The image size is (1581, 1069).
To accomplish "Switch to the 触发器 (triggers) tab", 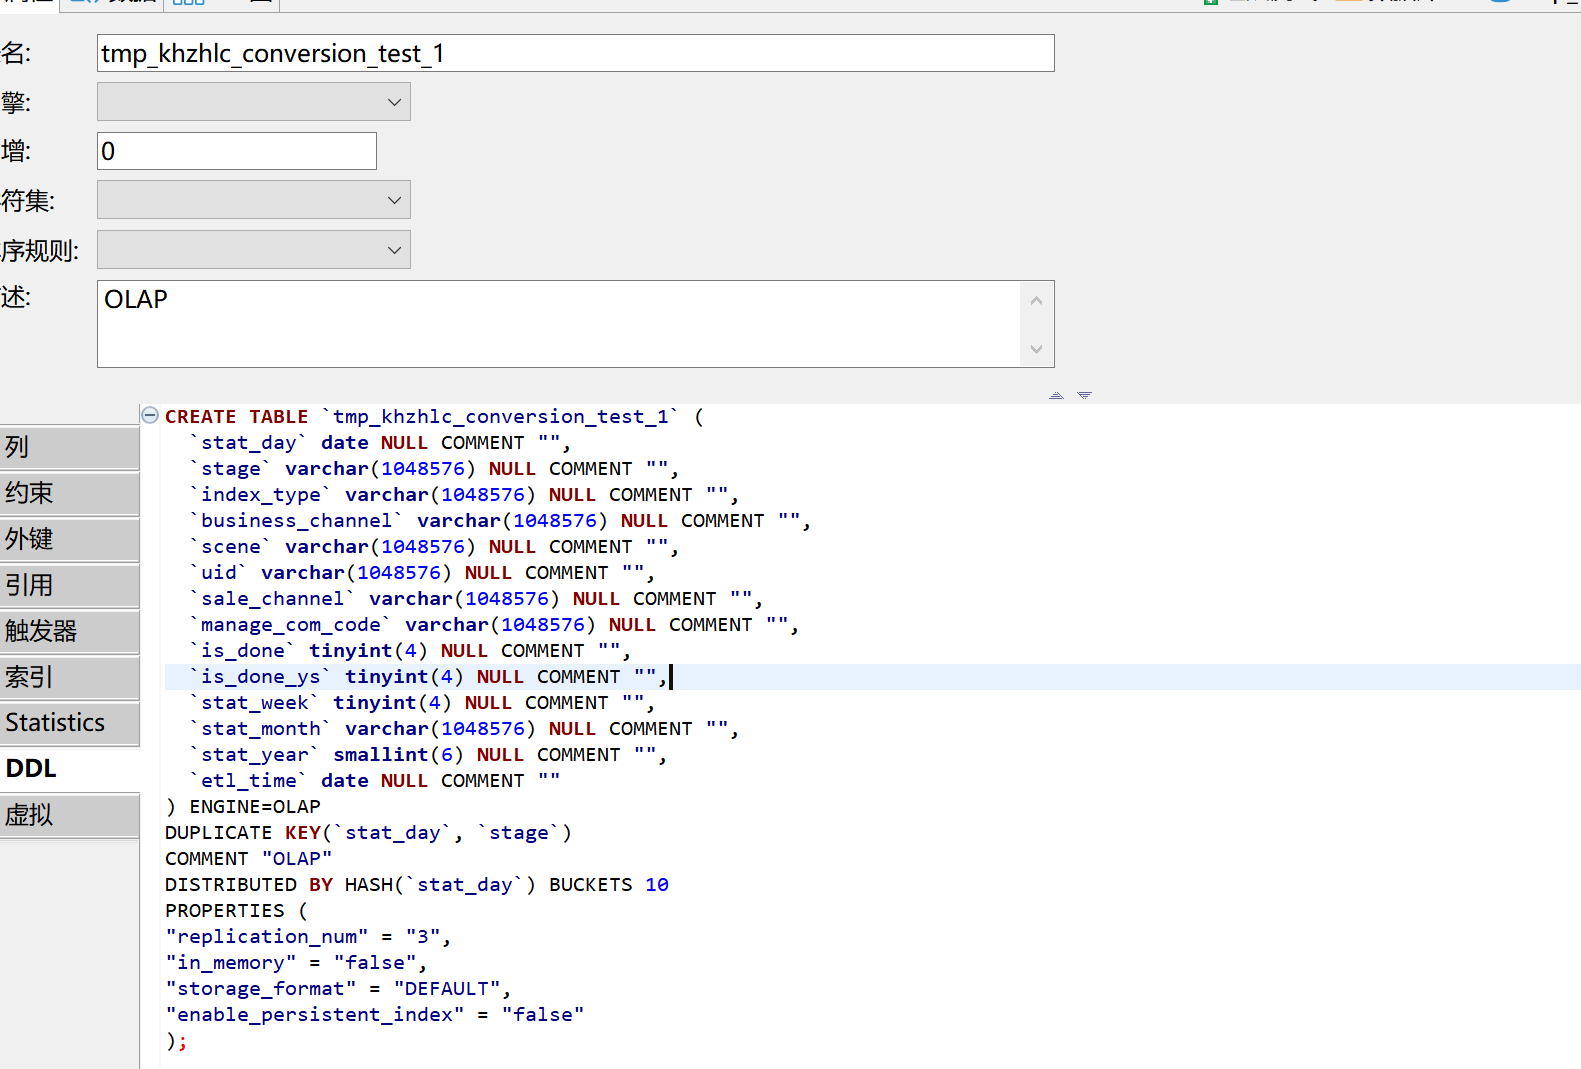I will [70, 631].
